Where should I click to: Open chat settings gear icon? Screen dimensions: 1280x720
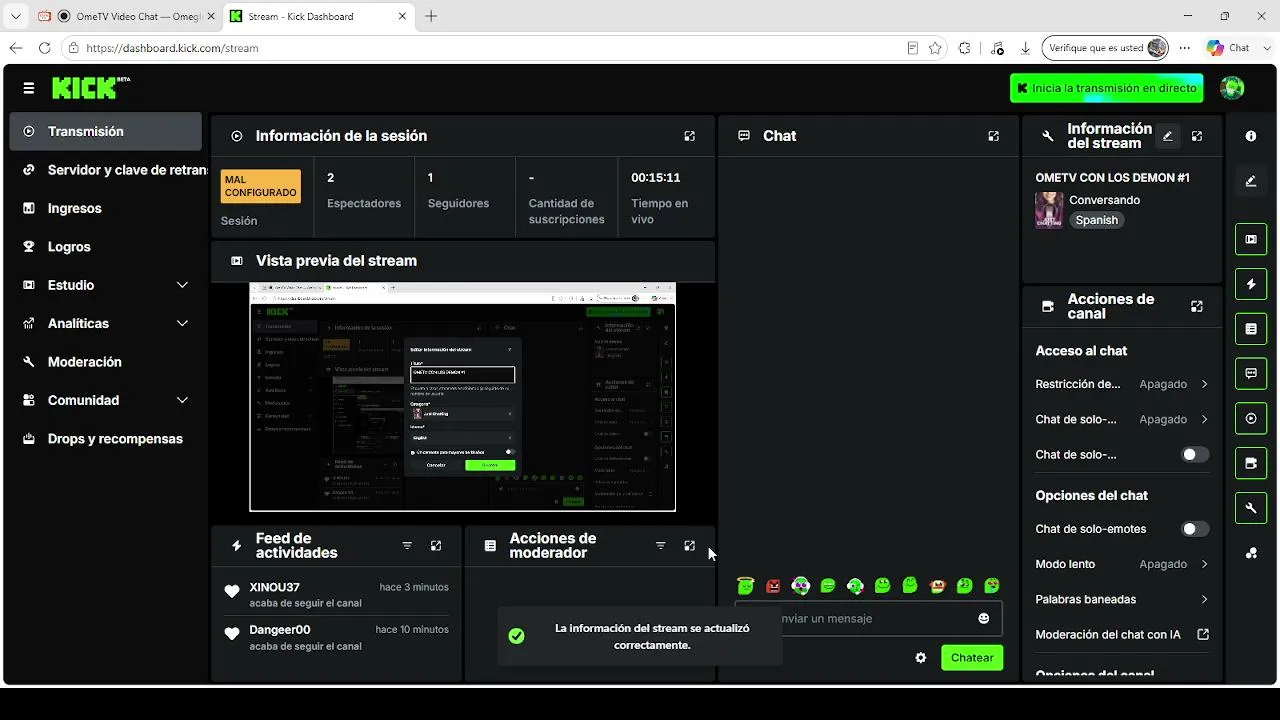tap(921, 658)
